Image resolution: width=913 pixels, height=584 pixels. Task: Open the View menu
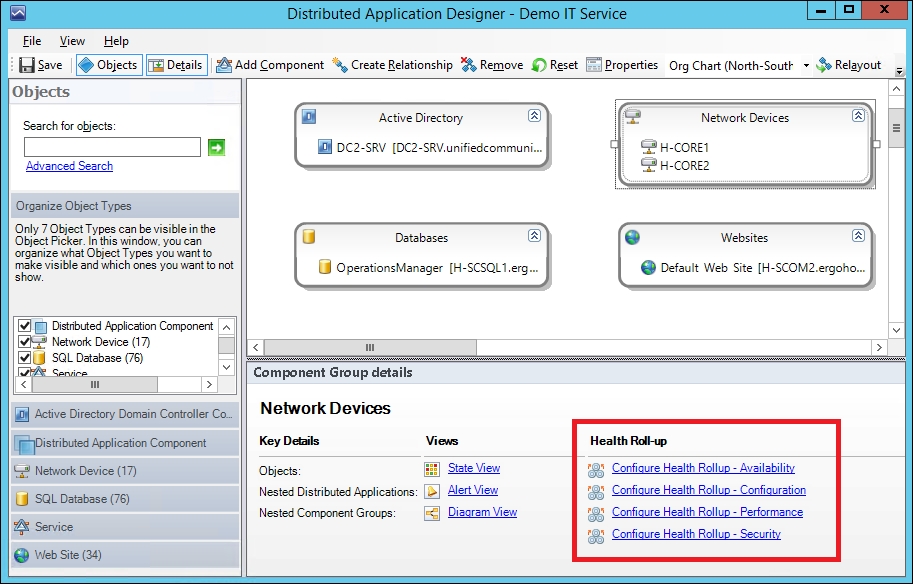(x=72, y=41)
